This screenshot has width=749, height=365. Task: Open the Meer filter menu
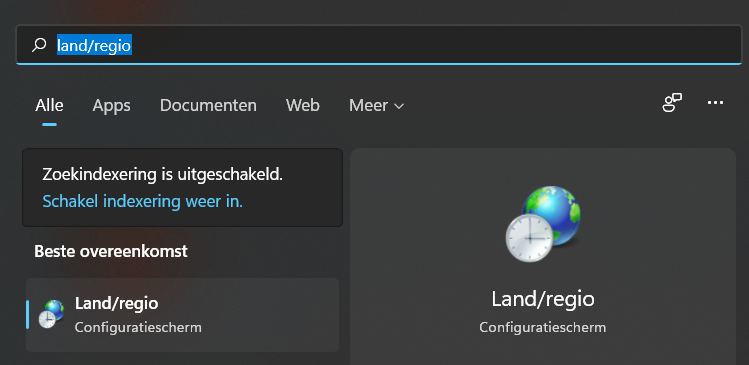click(376, 105)
